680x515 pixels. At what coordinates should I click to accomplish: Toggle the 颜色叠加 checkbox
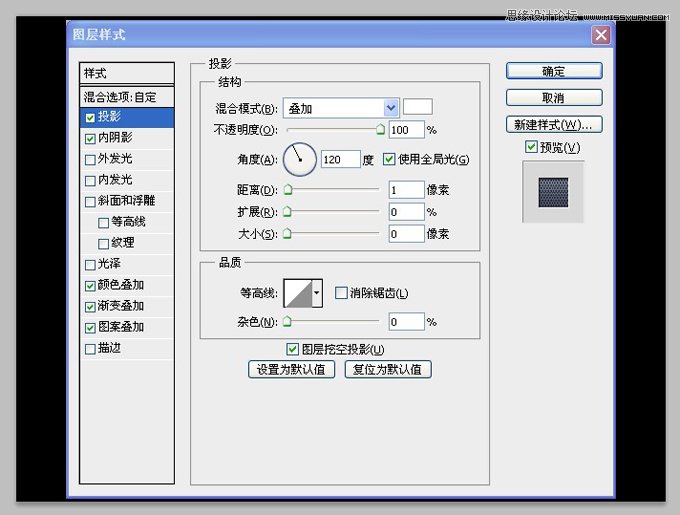point(90,286)
